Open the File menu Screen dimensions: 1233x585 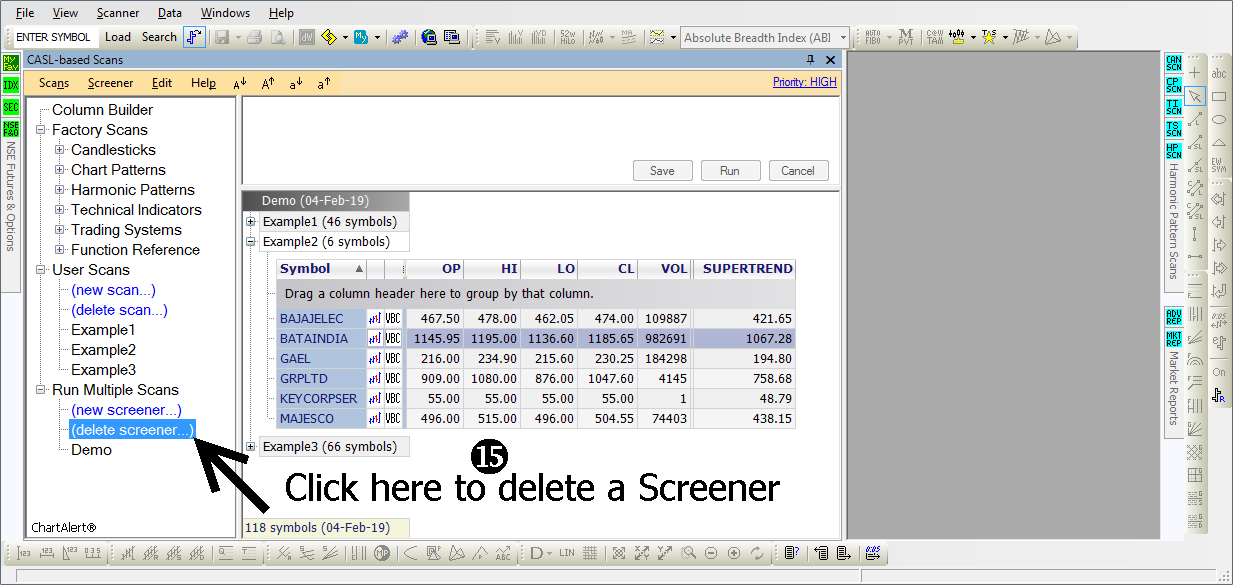[25, 13]
